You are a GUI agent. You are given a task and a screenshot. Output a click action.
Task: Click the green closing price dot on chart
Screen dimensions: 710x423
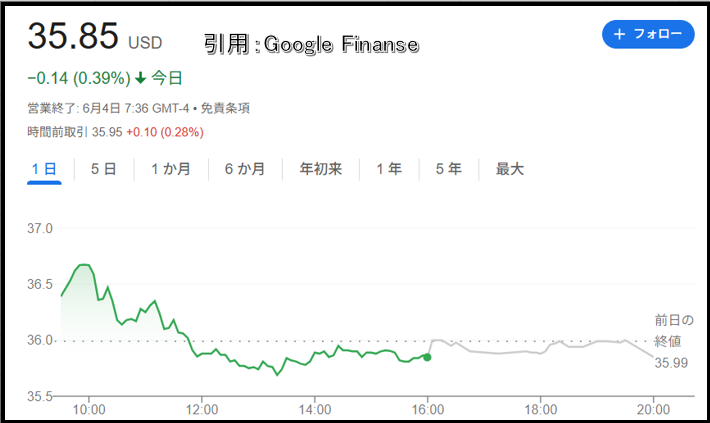(427, 357)
